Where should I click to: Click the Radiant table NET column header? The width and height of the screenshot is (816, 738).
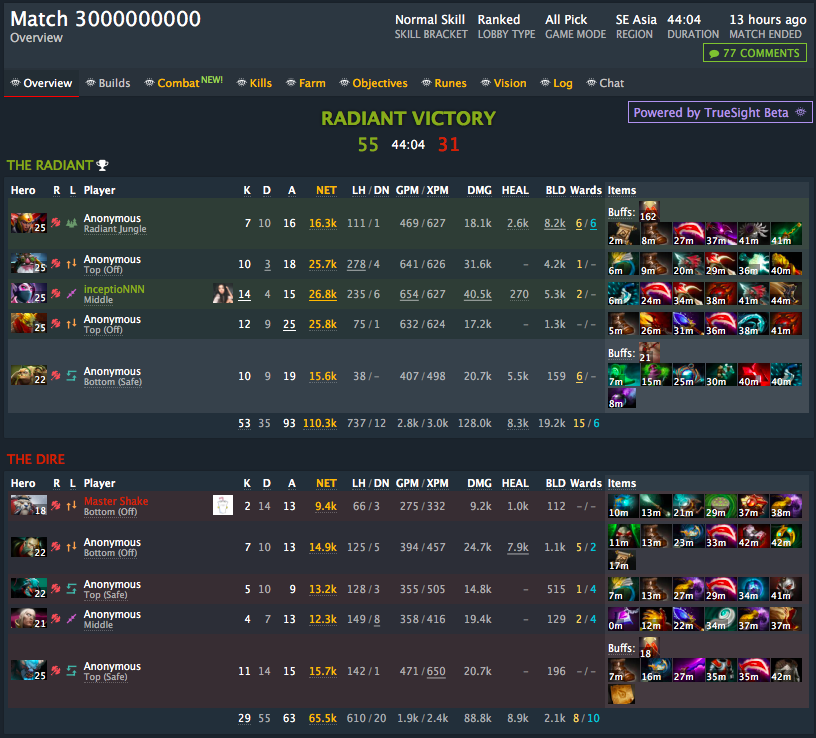[x=326, y=190]
